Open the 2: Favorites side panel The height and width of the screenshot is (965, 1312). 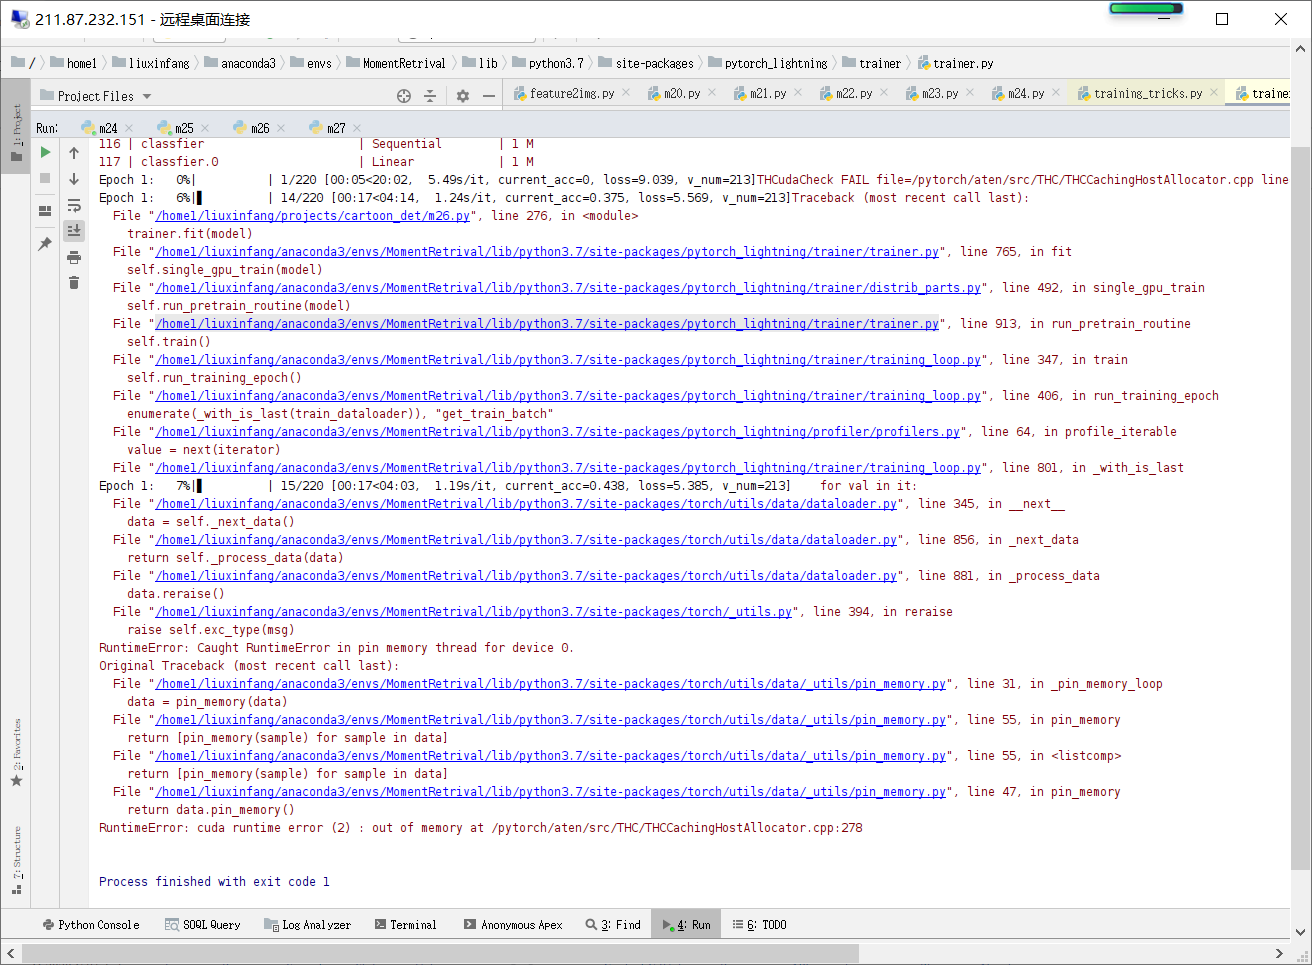pyautogui.click(x=16, y=752)
